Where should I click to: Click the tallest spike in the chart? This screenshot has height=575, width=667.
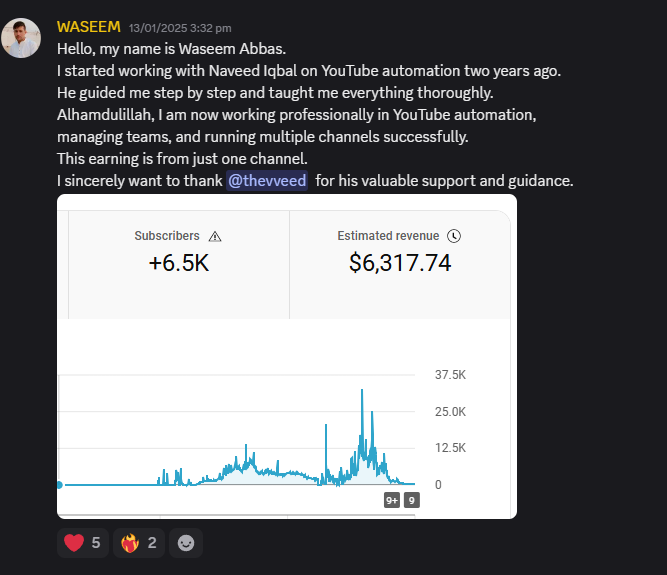363,391
